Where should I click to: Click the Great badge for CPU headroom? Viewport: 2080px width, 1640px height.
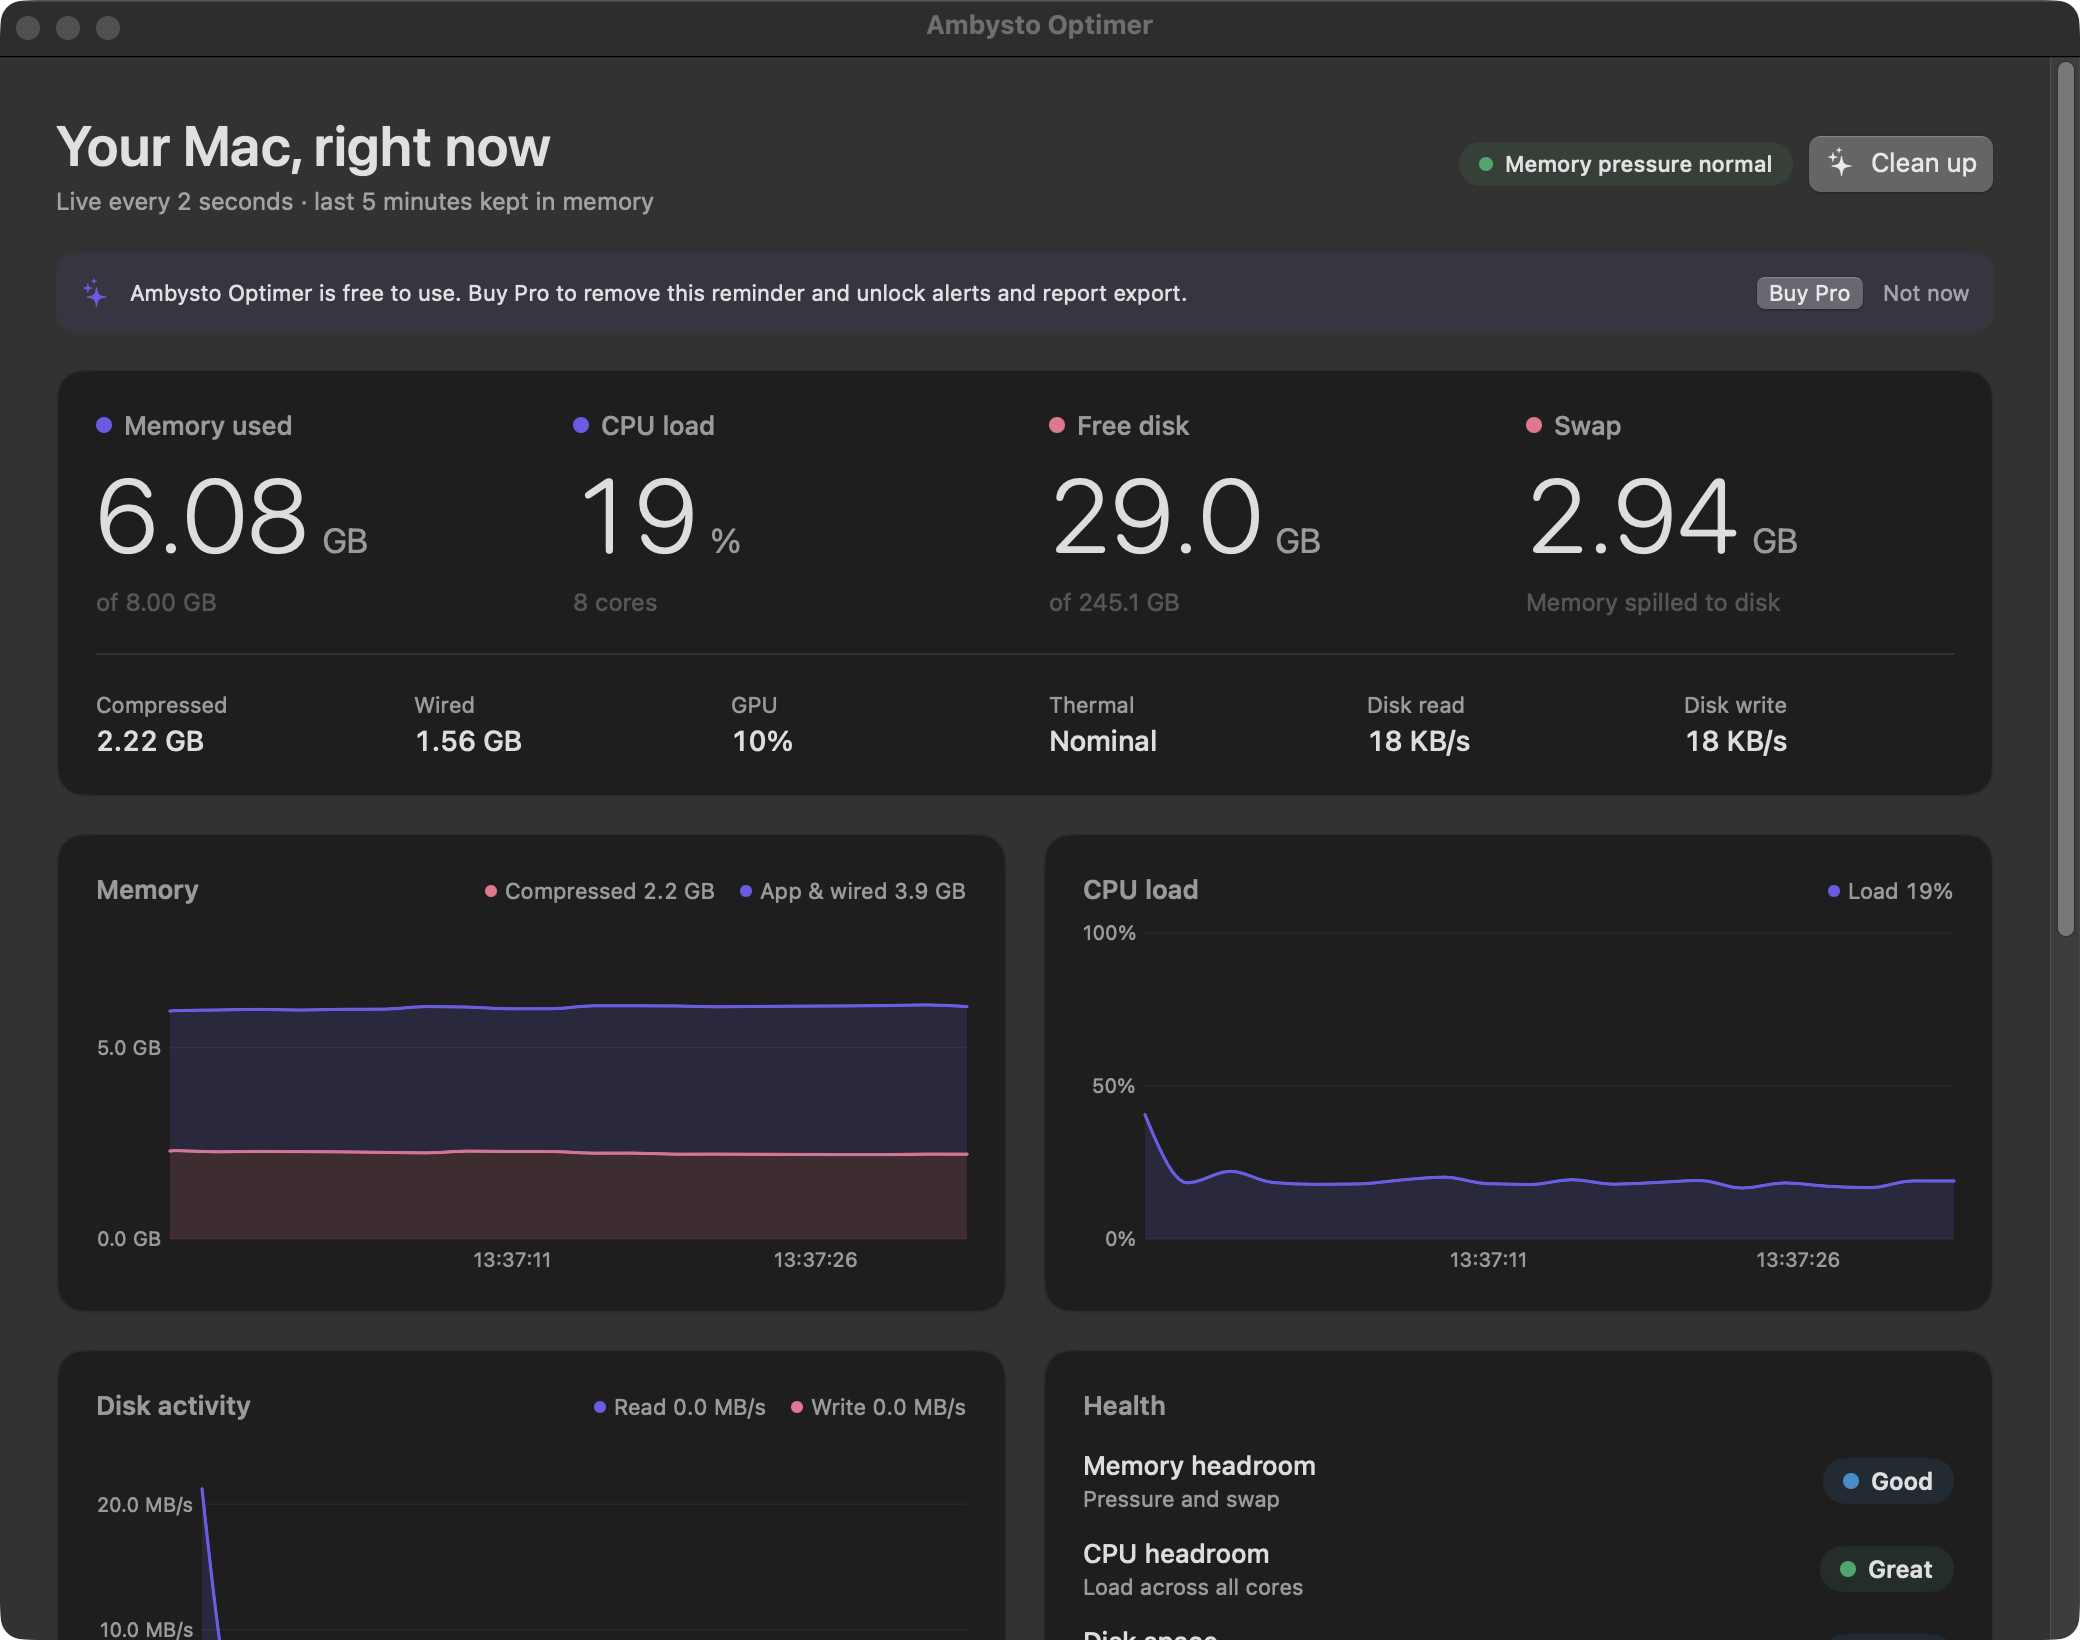tap(1886, 1569)
